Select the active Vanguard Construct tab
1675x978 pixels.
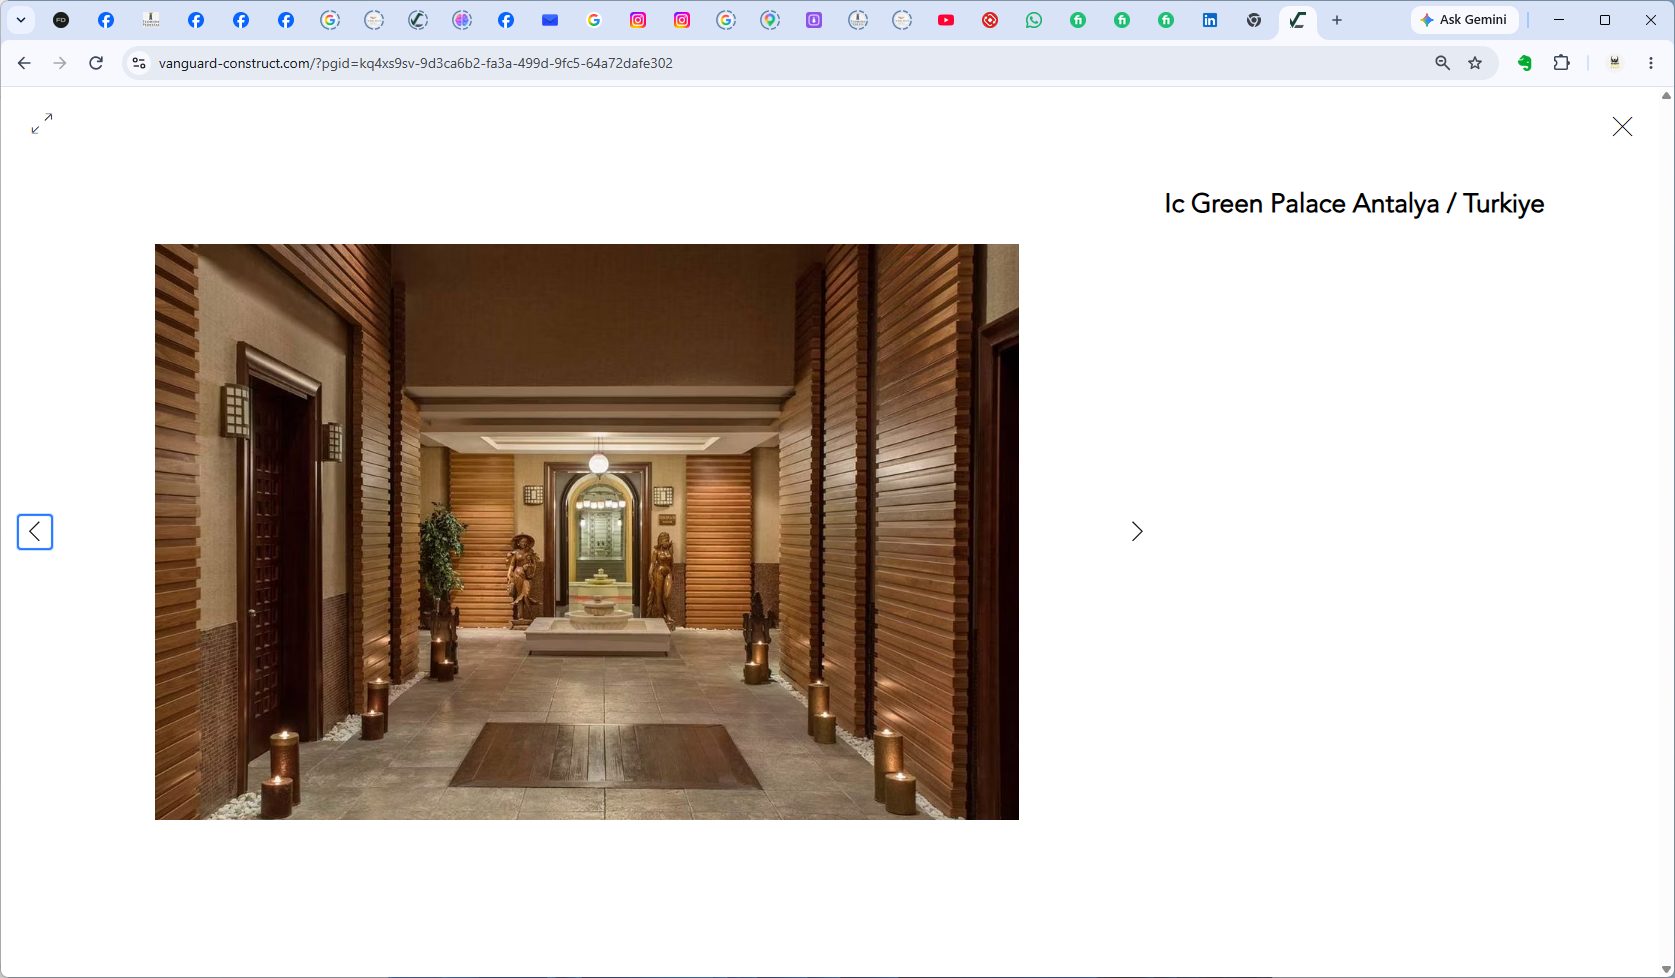pos(1298,20)
